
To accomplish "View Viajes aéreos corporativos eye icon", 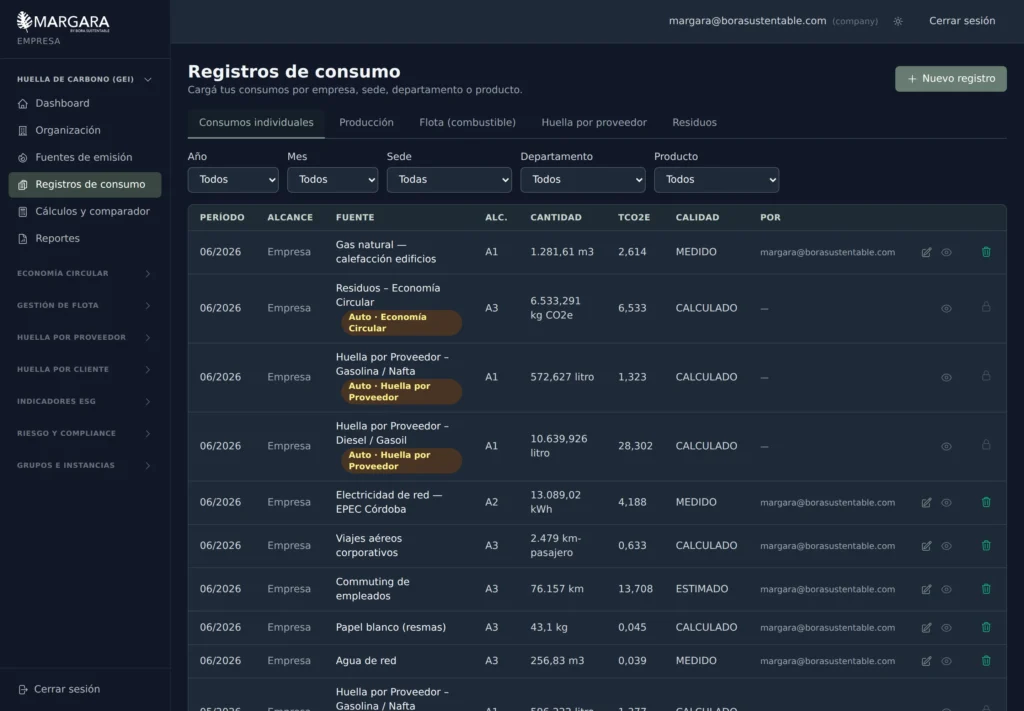I will (x=946, y=546).
